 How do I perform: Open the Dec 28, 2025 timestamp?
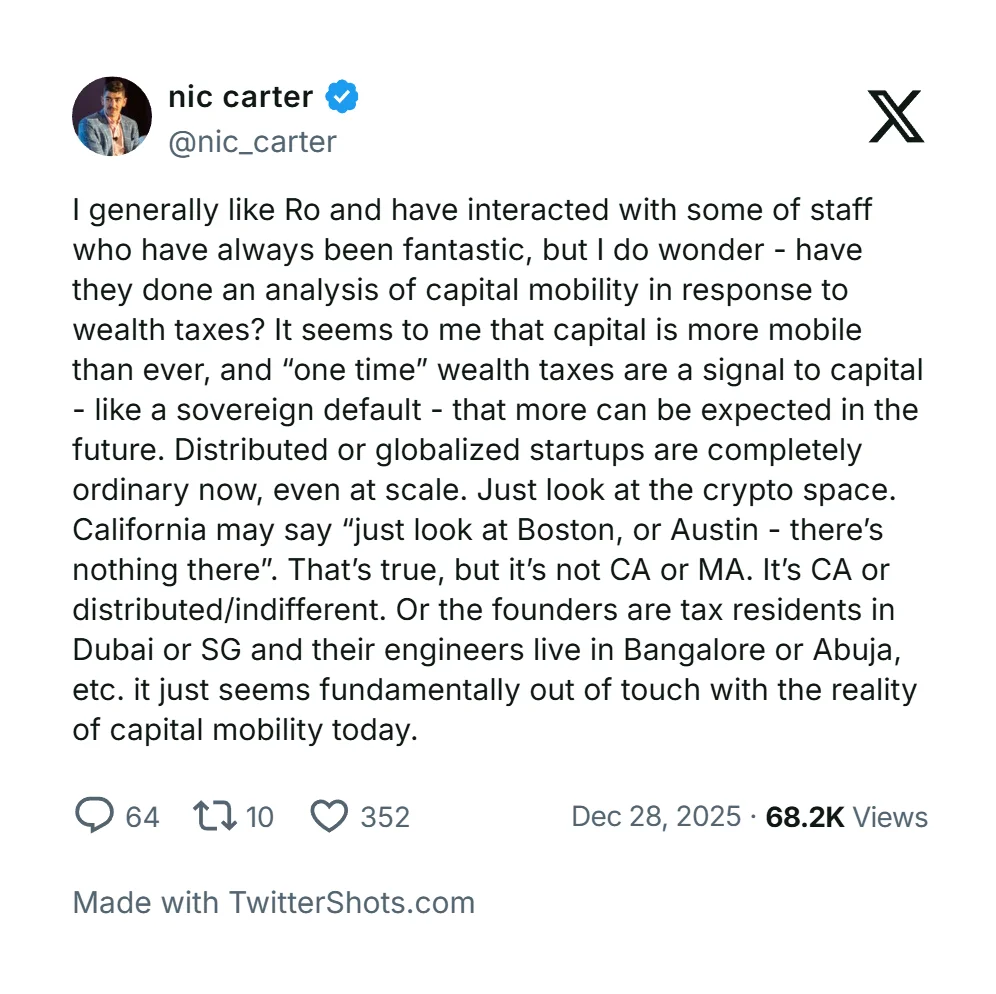(x=656, y=817)
